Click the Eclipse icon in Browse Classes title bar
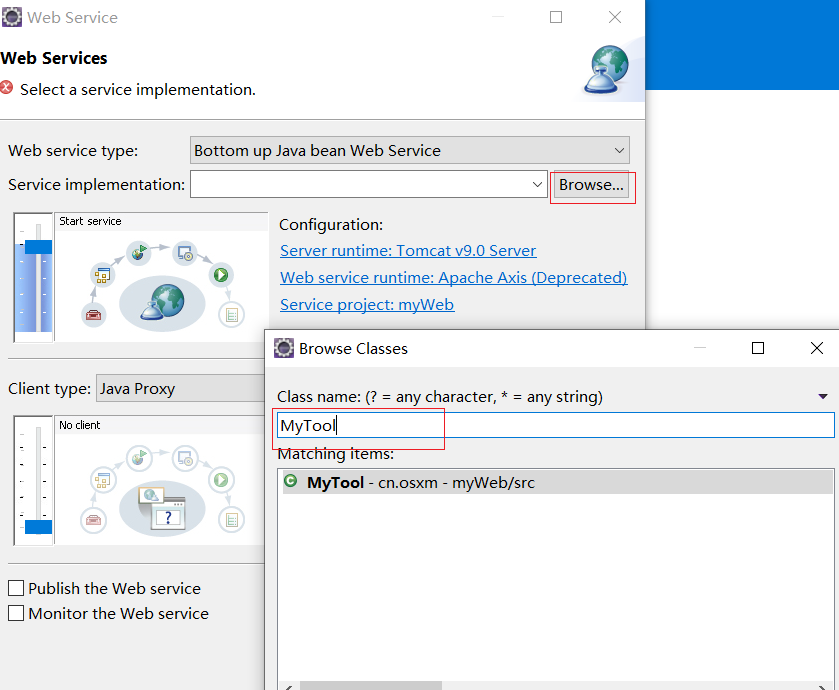839x690 pixels. click(284, 348)
